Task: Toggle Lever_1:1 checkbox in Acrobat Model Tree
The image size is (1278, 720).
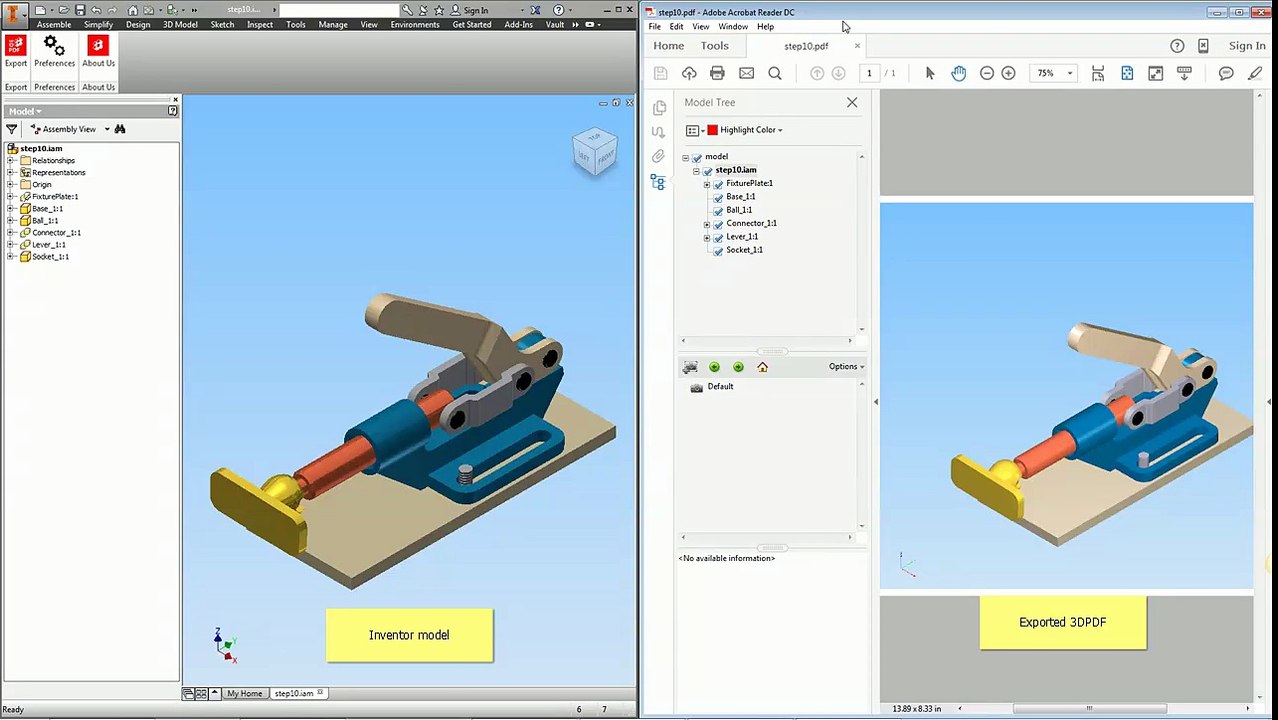Action: click(x=718, y=237)
